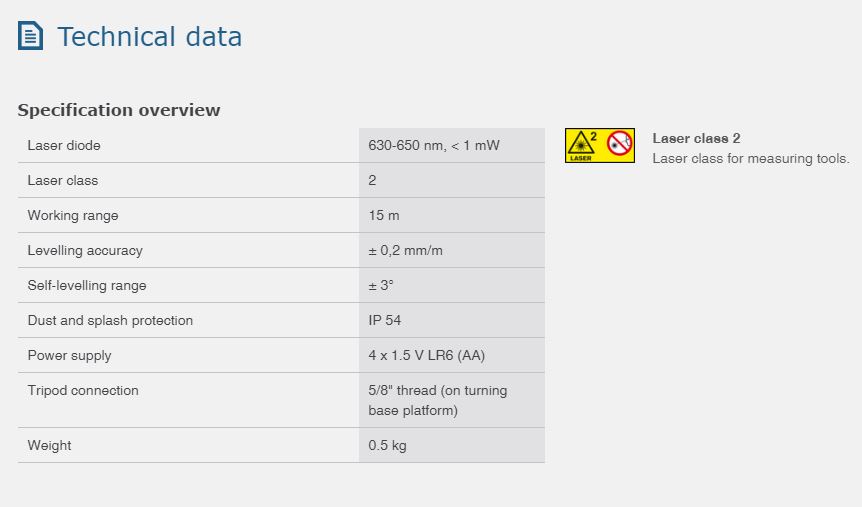Click the Working range row label
This screenshot has width=862, height=507.
tap(73, 216)
